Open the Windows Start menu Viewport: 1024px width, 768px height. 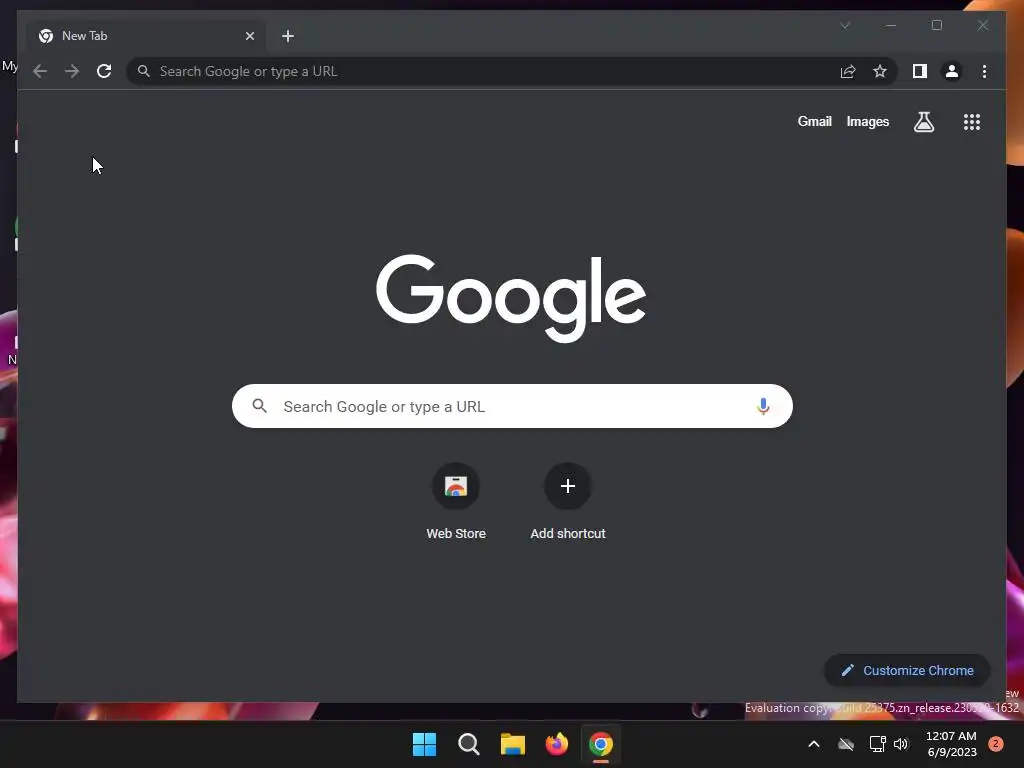click(x=424, y=744)
